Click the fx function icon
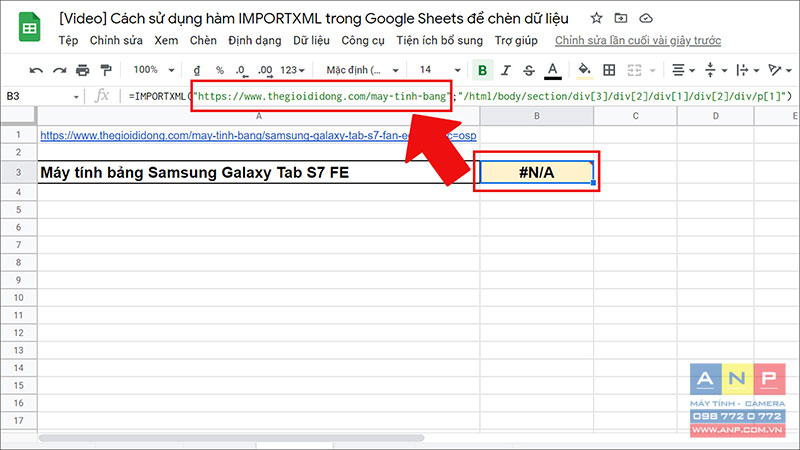Image resolution: width=800 pixels, height=450 pixels. (x=102, y=96)
